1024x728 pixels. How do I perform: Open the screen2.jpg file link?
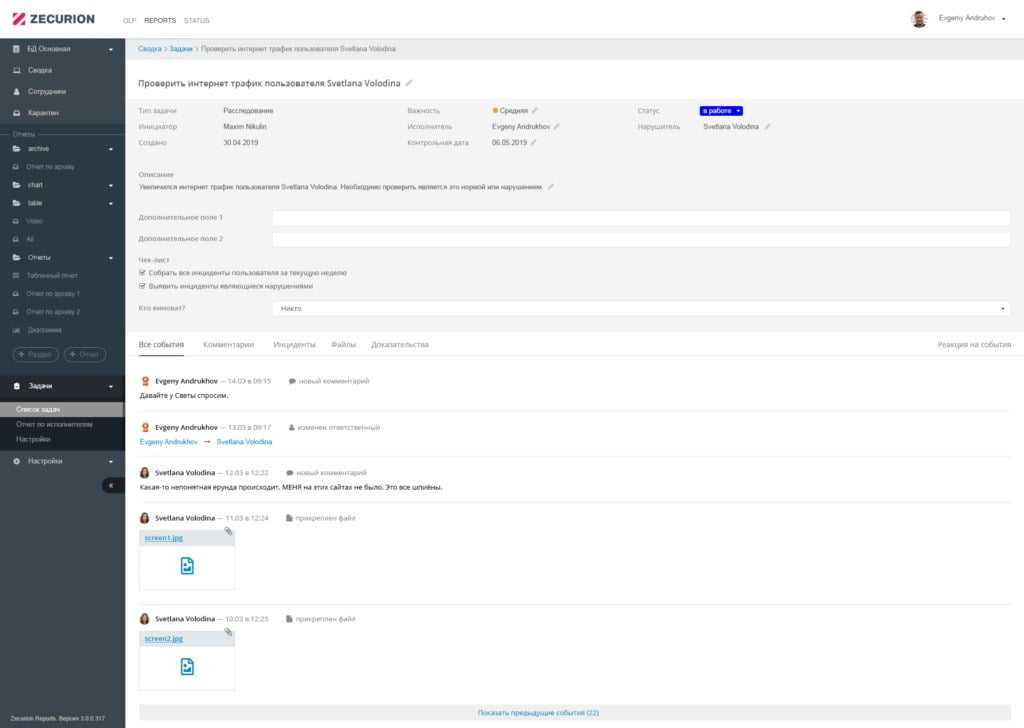(164, 638)
